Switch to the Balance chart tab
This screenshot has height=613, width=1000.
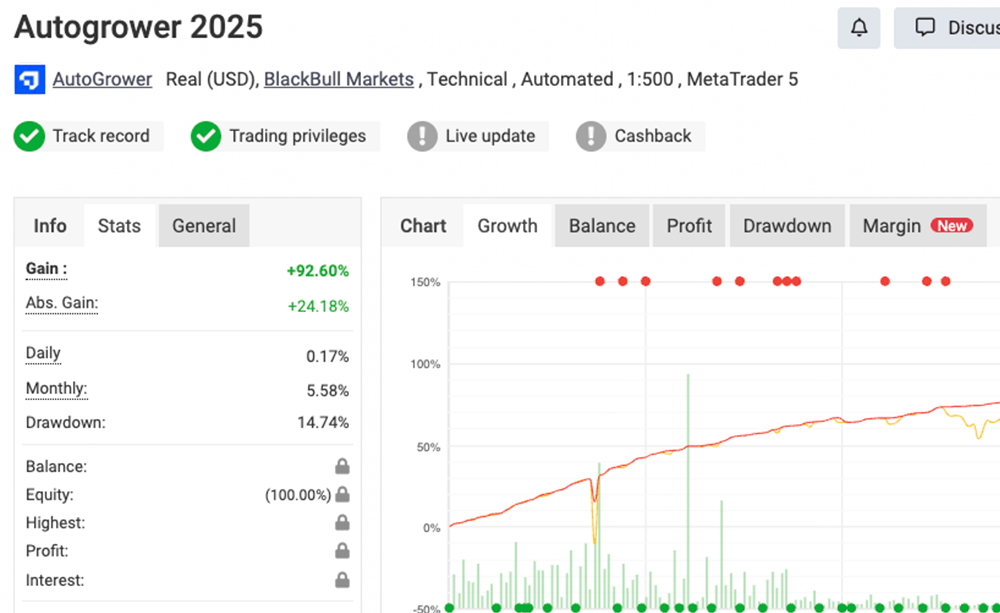(x=602, y=226)
